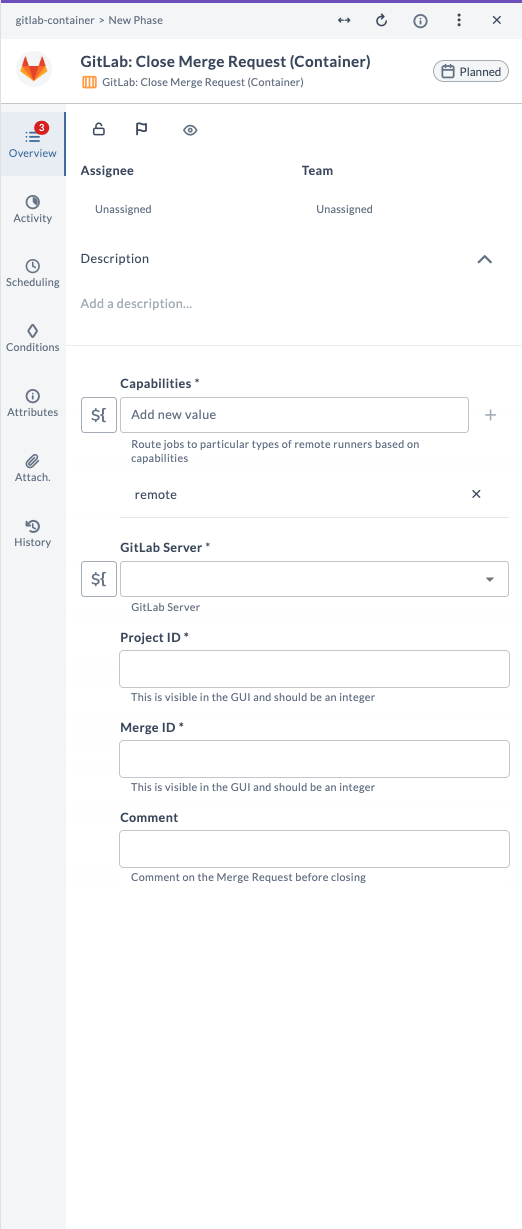Toggle variable mode for Capabilities field
The width and height of the screenshot is (522, 1229).
coord(98,414)
